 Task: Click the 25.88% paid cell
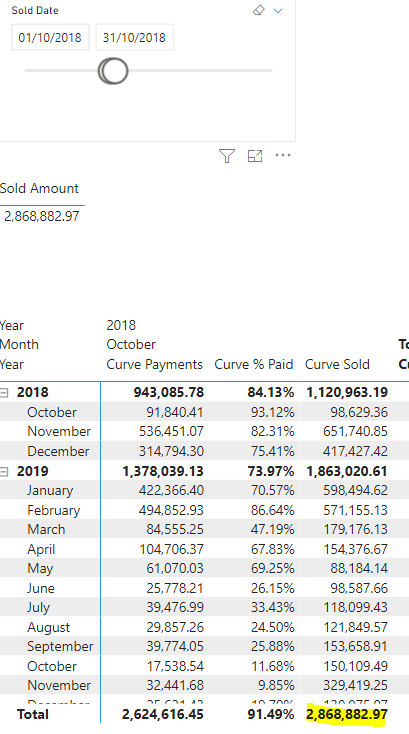(x=272, y=646)
